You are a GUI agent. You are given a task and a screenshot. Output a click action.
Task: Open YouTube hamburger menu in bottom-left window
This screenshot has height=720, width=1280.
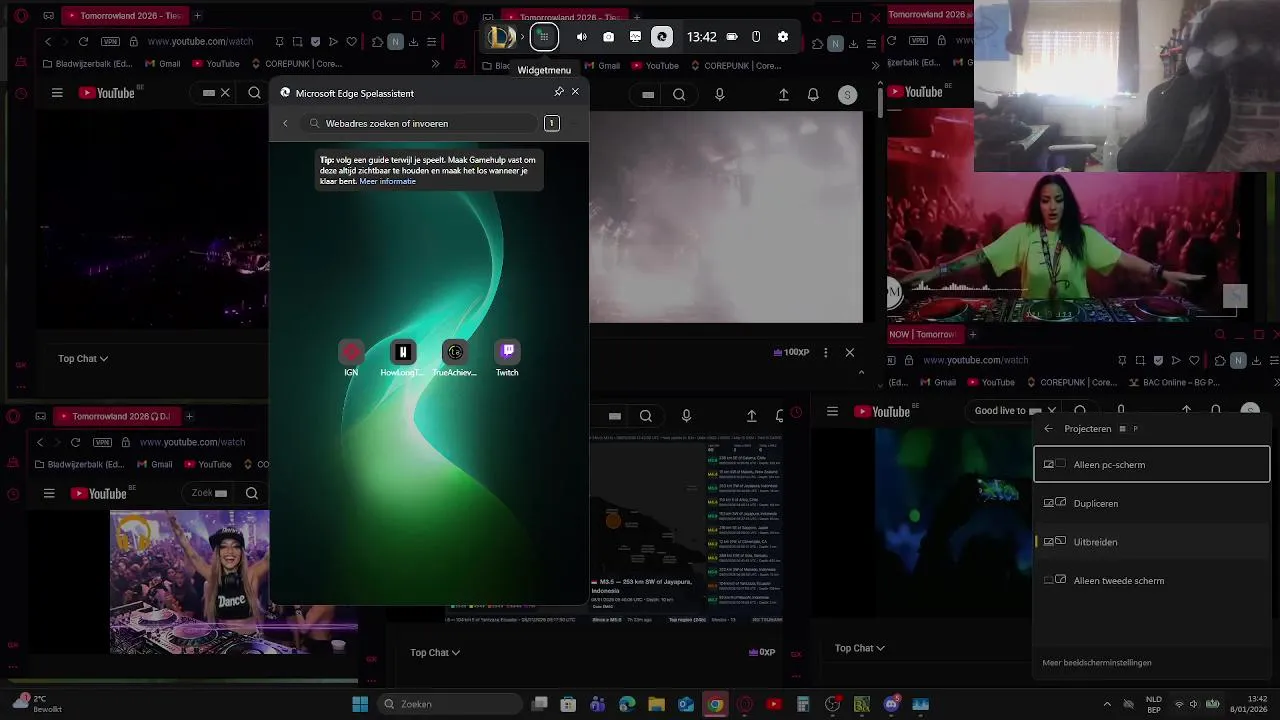point(49,493)
